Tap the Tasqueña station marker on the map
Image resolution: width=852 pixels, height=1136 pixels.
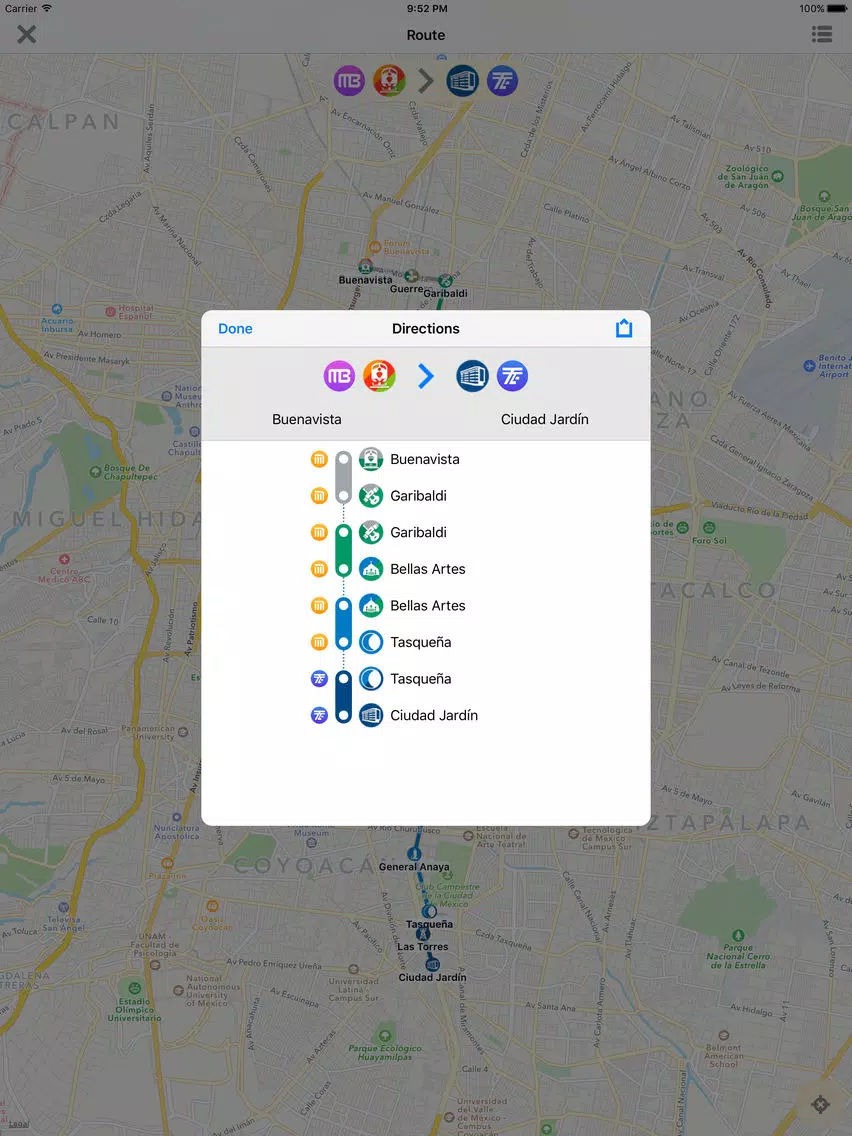pyautogui.click(x=429, y=911)
